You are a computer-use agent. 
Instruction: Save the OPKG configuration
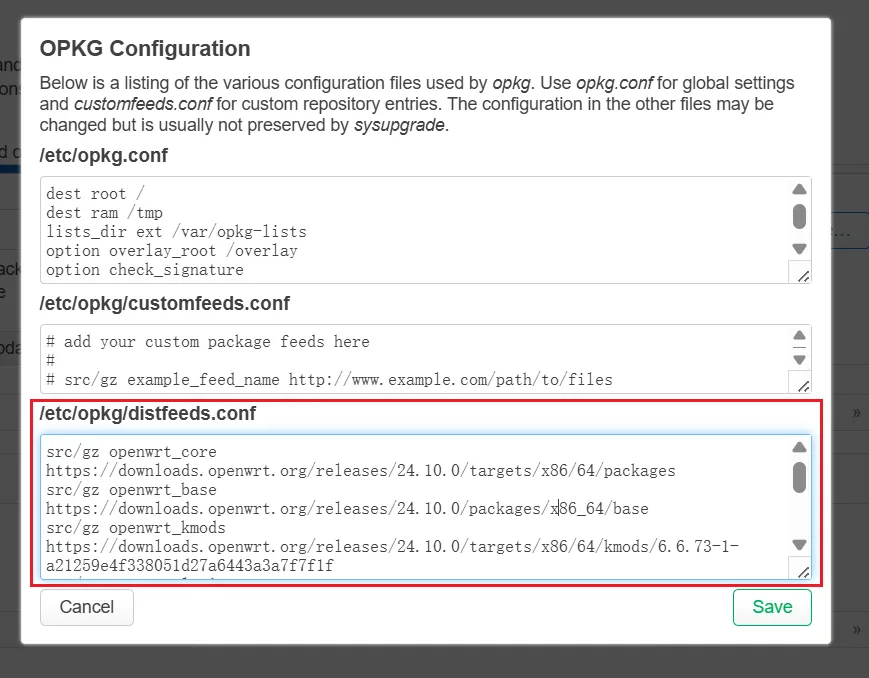tap(772, 607)
